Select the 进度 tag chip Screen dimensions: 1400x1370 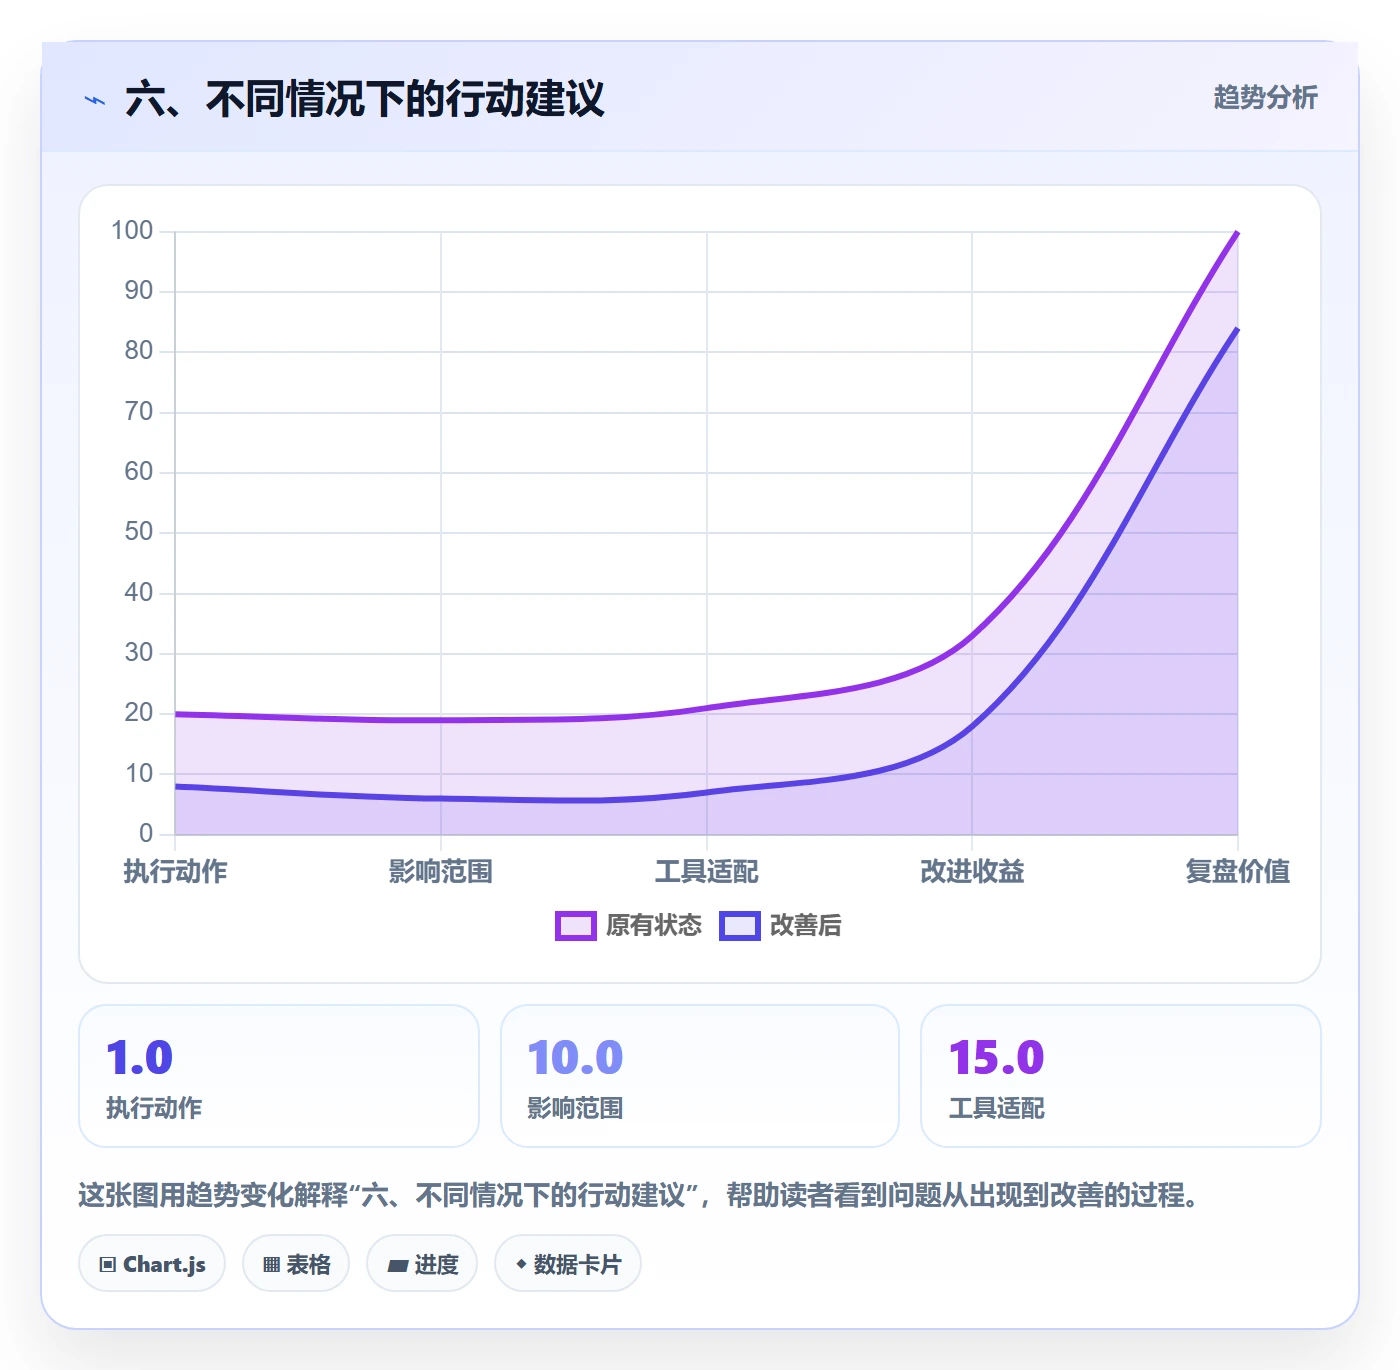(422, 1264)
